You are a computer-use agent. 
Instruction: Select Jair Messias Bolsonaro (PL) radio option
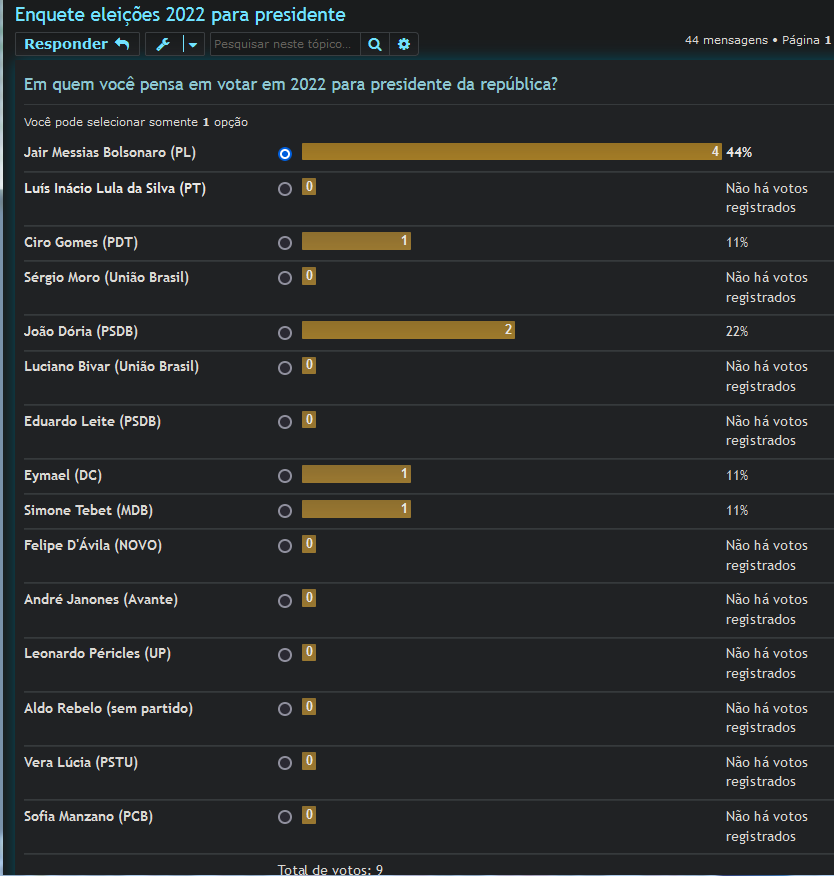(285, 154)
